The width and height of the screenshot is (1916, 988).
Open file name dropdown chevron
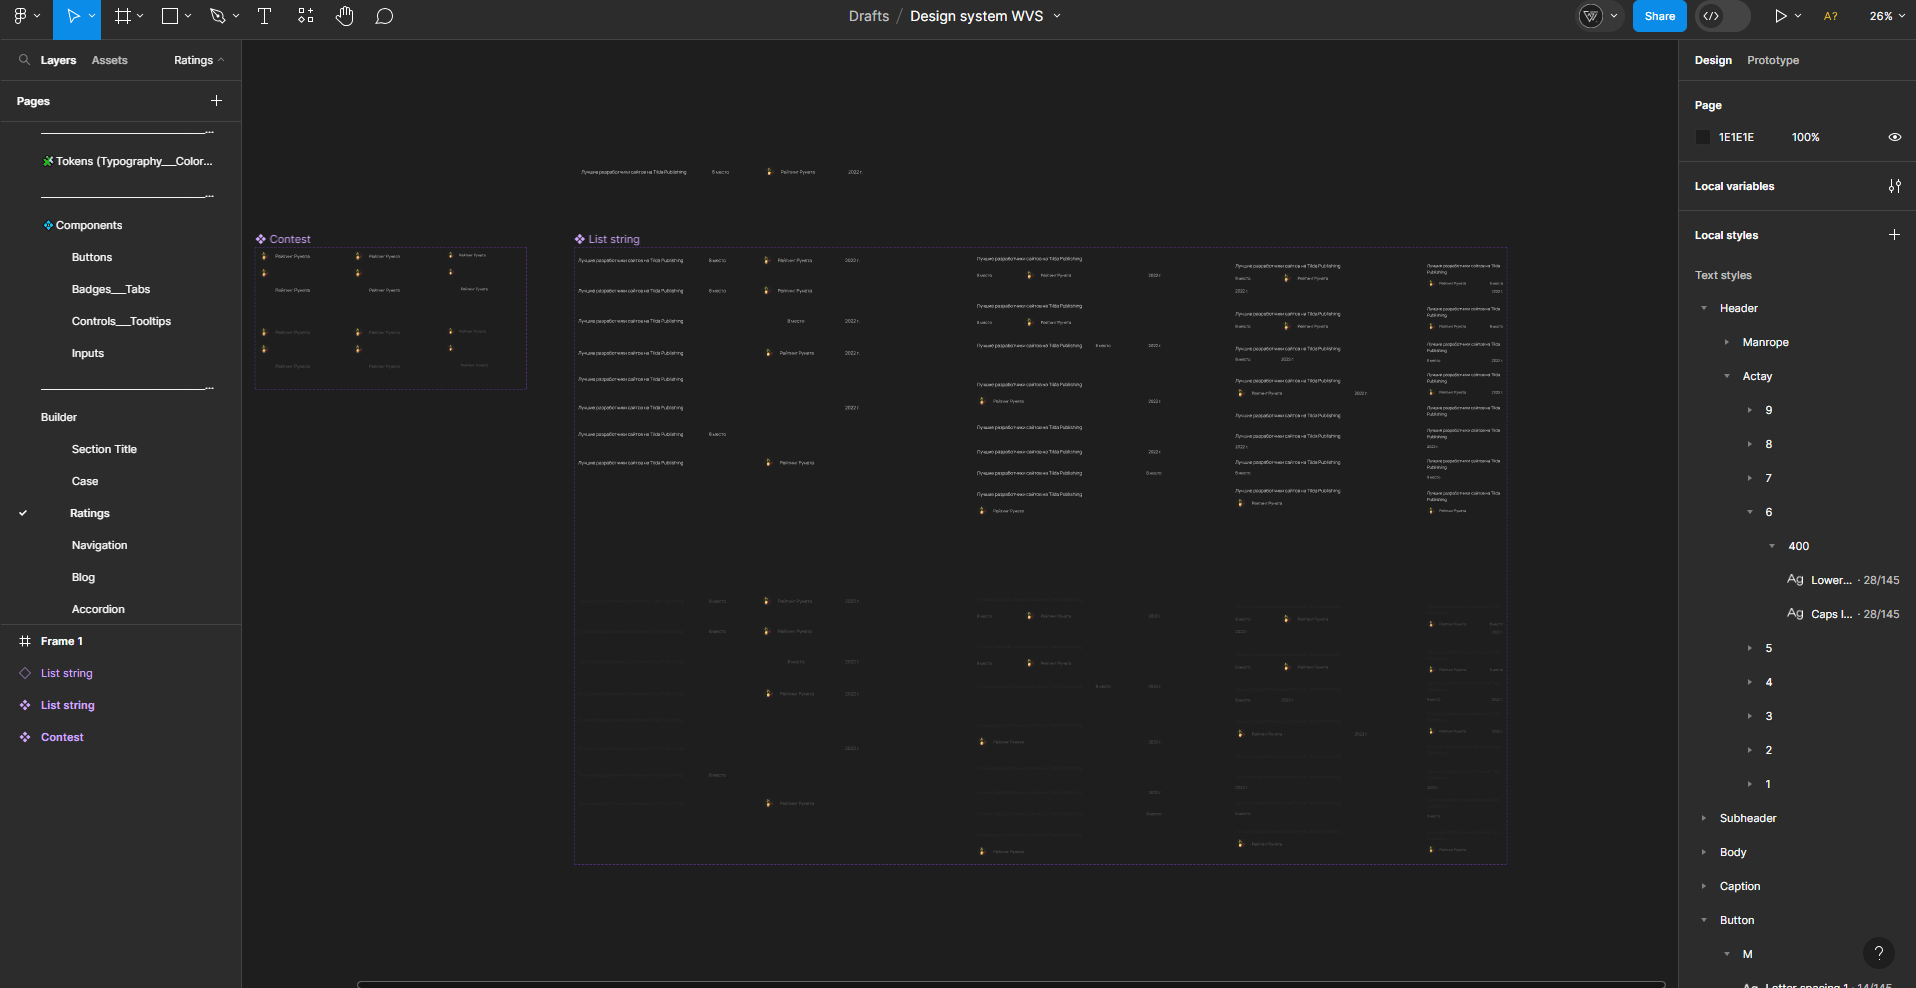coord(1057,16)
